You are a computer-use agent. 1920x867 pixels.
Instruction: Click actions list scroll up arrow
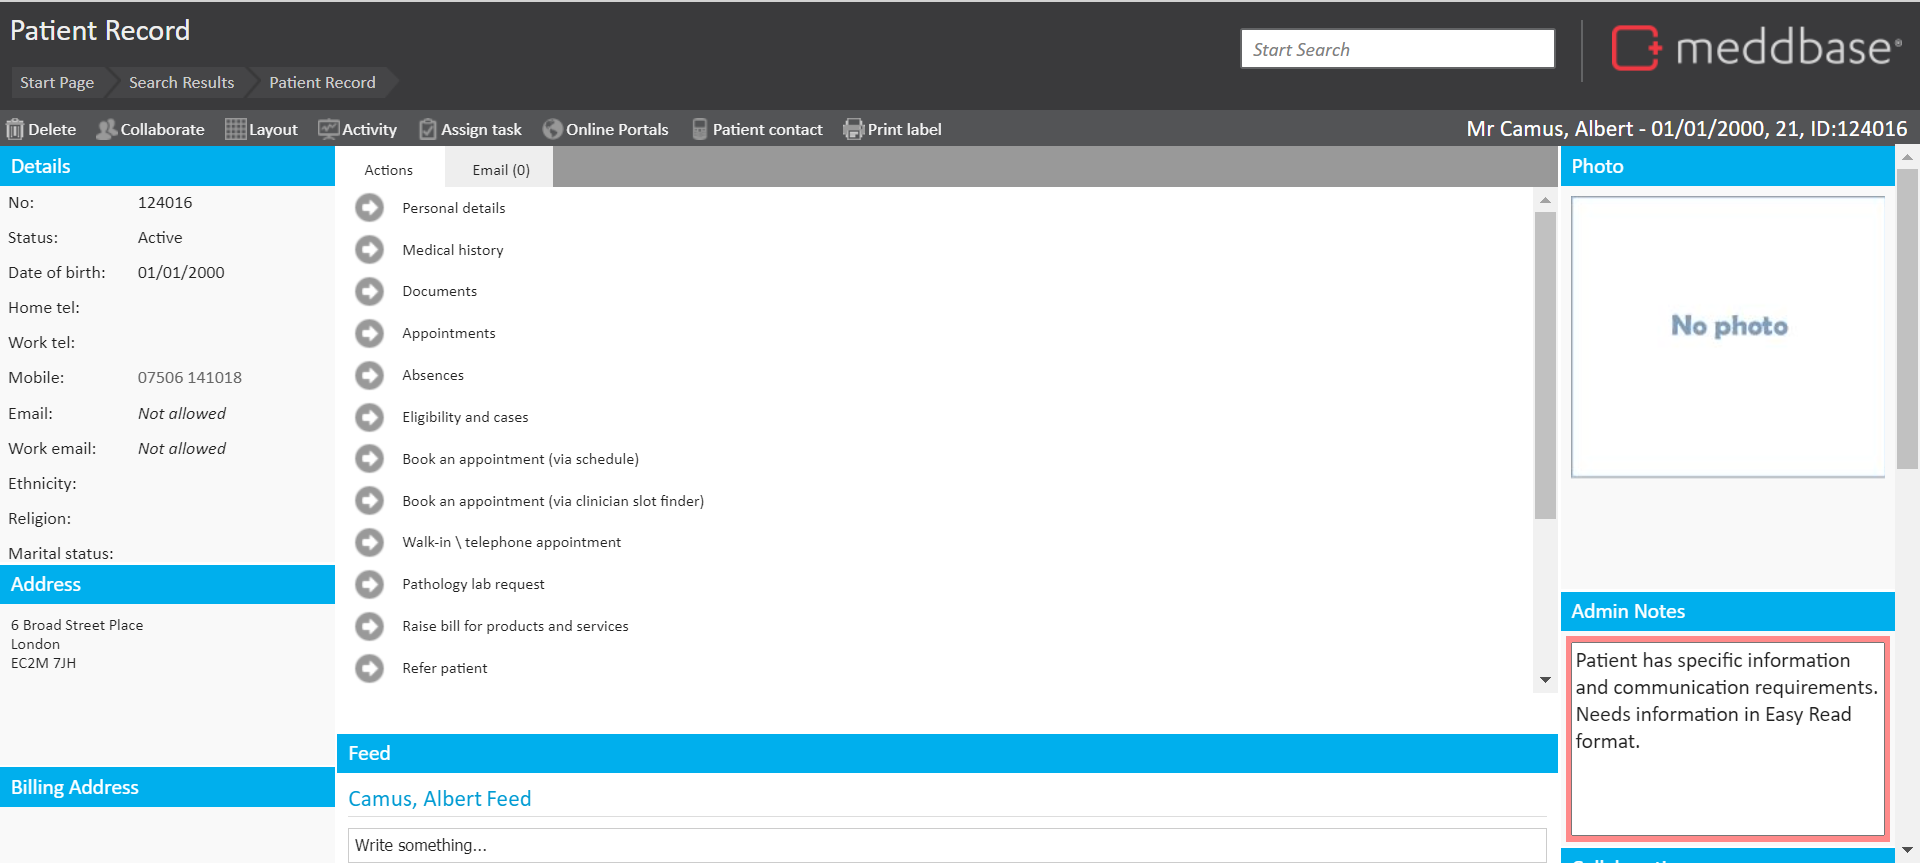[1546, 200]
